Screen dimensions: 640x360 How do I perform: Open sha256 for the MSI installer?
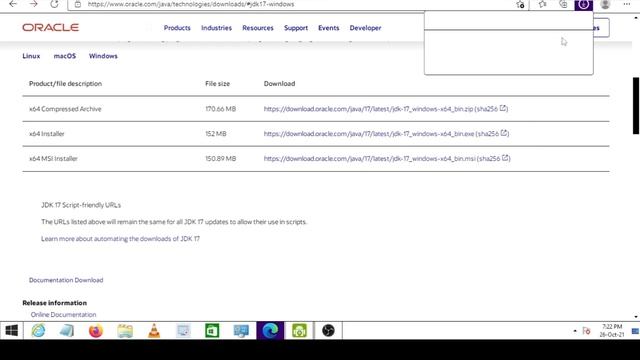pos(494,158)
